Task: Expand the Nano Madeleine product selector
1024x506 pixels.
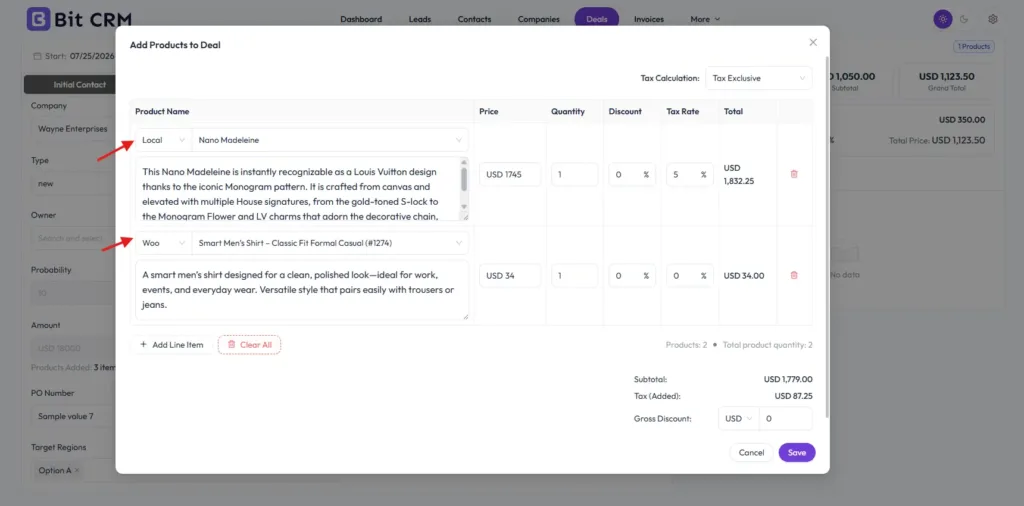Action: point(330,140)
